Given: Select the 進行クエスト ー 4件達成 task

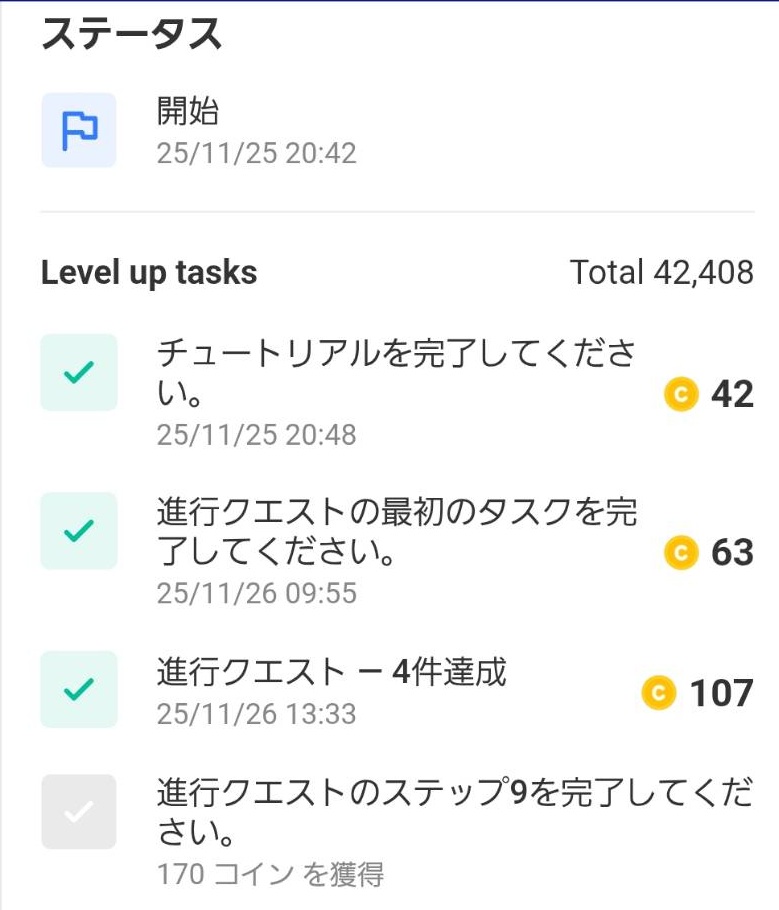Looking at the screenshot, I should (331, 672).
